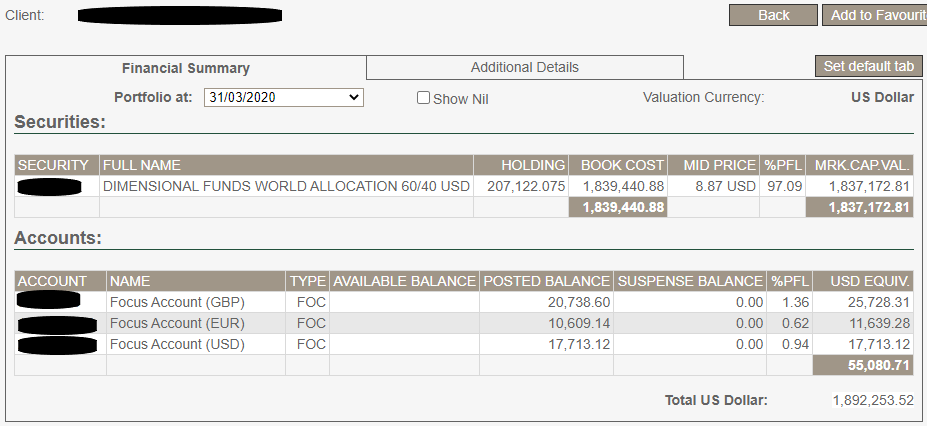Click the MRK.CAP.VAL. column header
The height and width of the screenshot is (426, 927).
point(859,165)
